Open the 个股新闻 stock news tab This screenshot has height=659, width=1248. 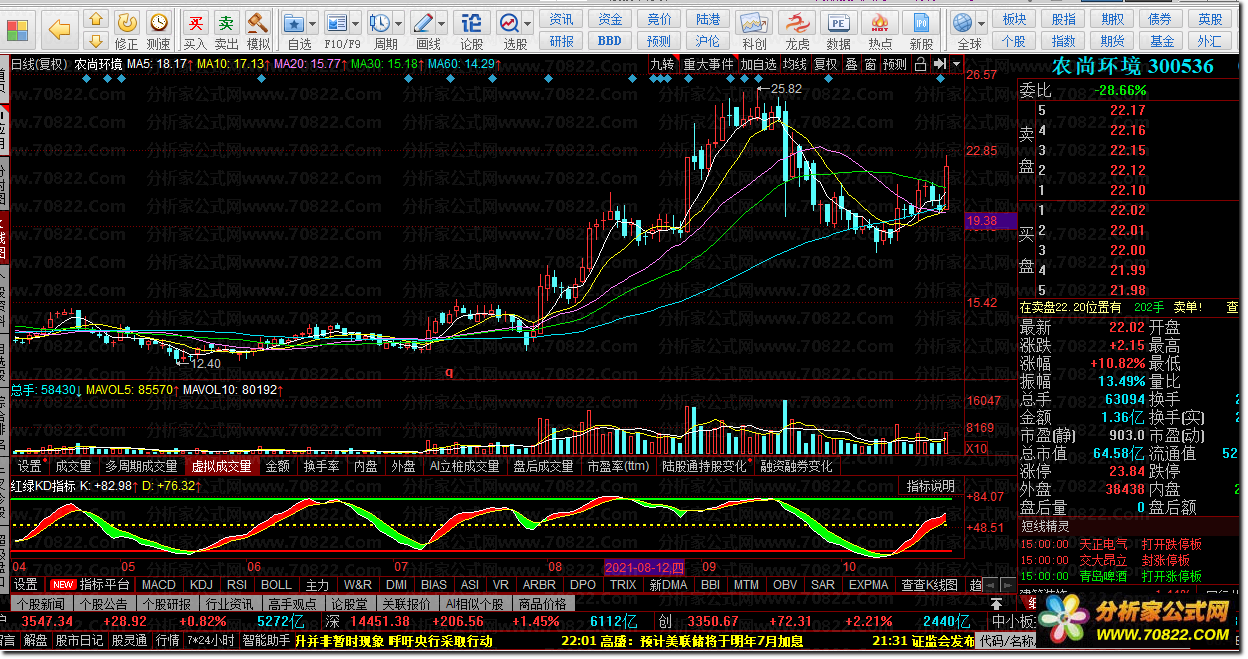tap(40, 604)
